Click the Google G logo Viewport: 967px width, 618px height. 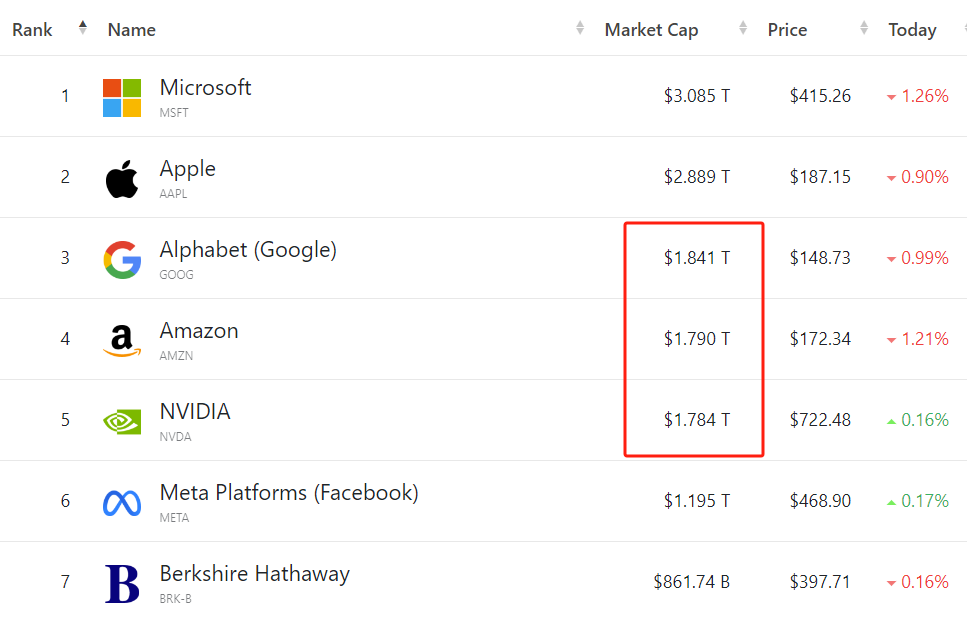pyautogui.click(x=122, y=260)
